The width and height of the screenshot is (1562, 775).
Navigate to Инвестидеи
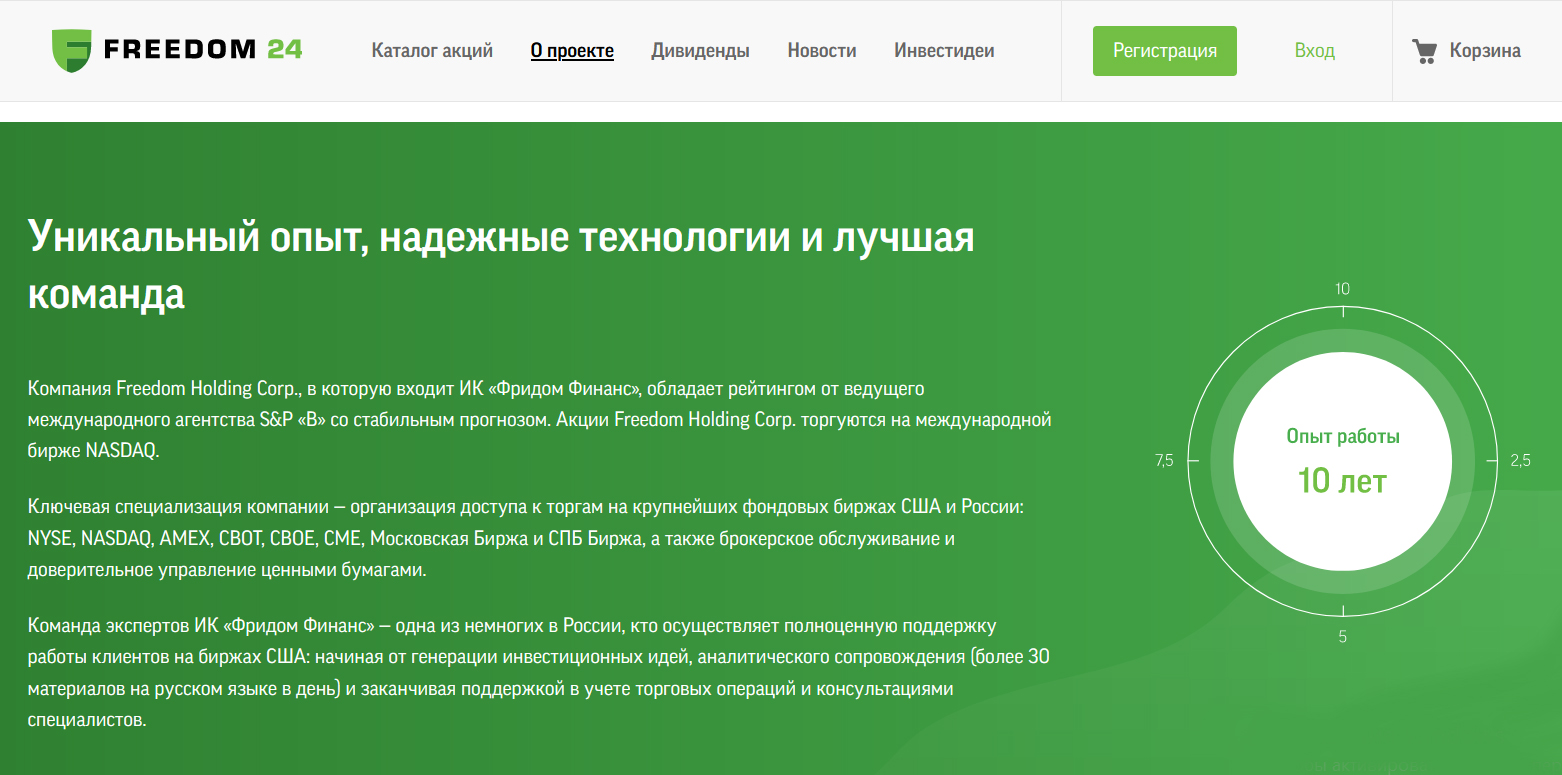pos(944,51)
